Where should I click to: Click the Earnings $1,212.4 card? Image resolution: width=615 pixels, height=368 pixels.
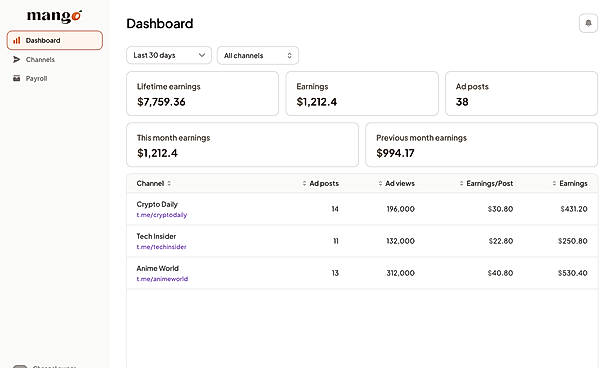pos(362,93)
